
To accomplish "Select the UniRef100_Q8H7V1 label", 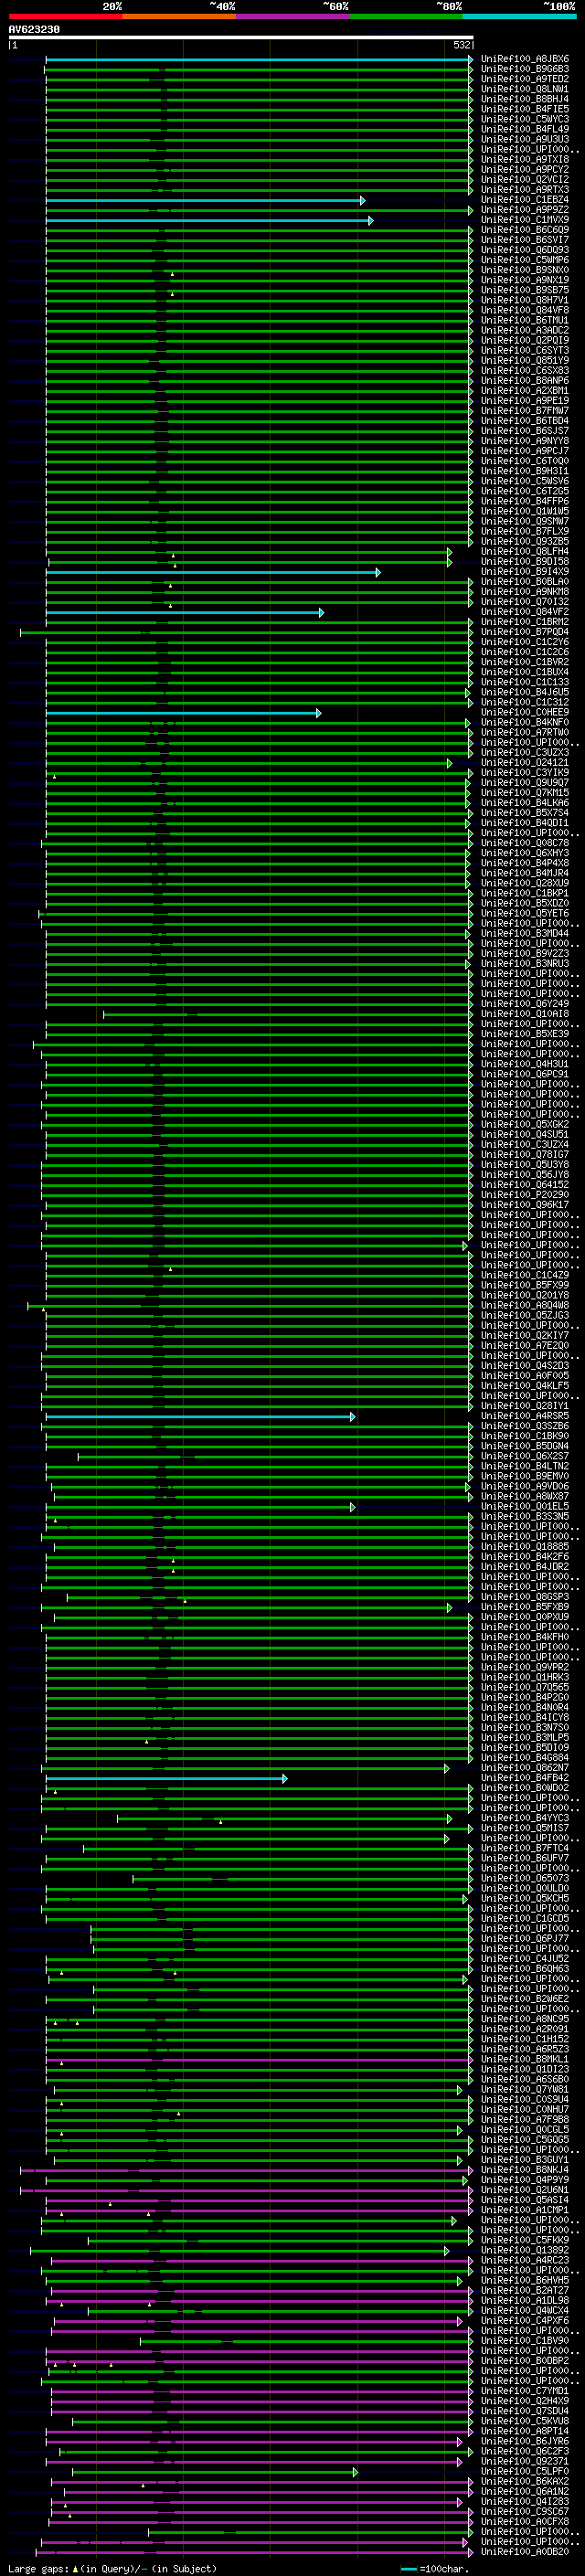I will point(525,300).
